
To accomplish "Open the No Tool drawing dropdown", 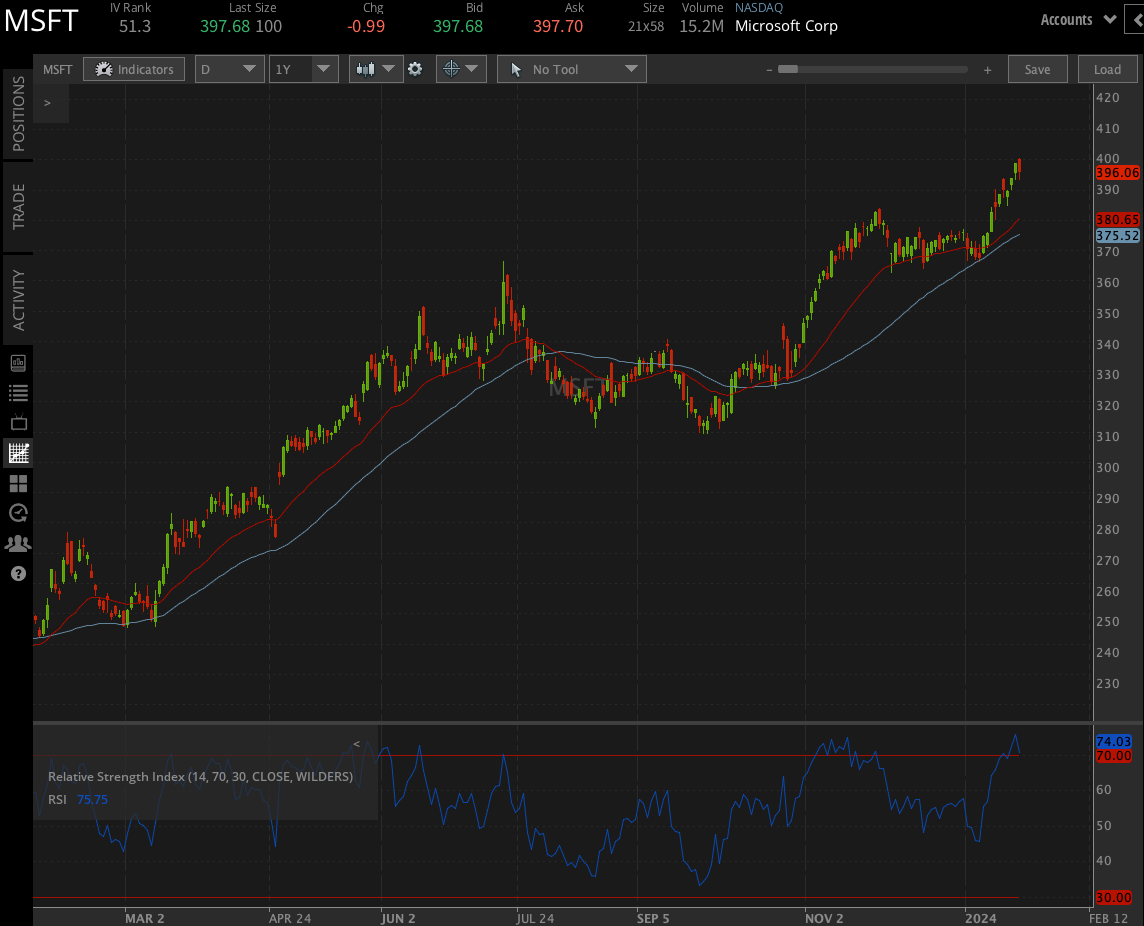I will pyautogui.click(x=571, y=69).
